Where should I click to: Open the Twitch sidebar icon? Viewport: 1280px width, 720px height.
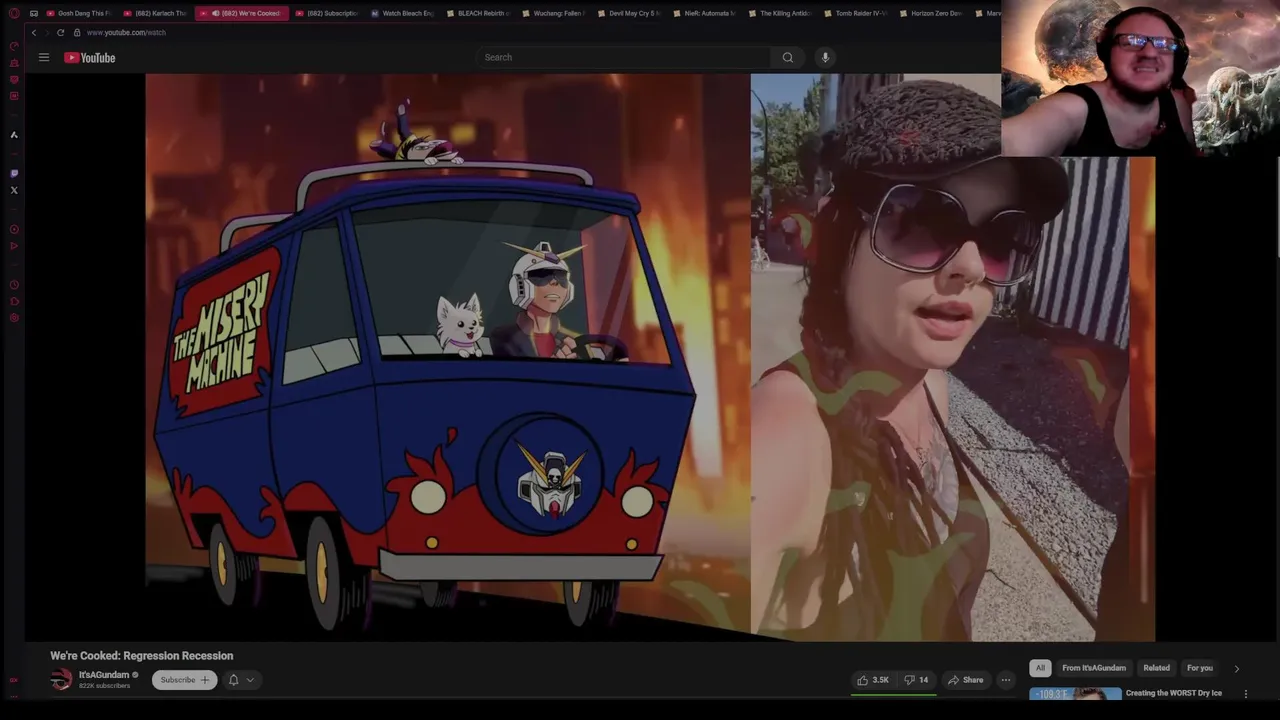[x=14, y=173]
